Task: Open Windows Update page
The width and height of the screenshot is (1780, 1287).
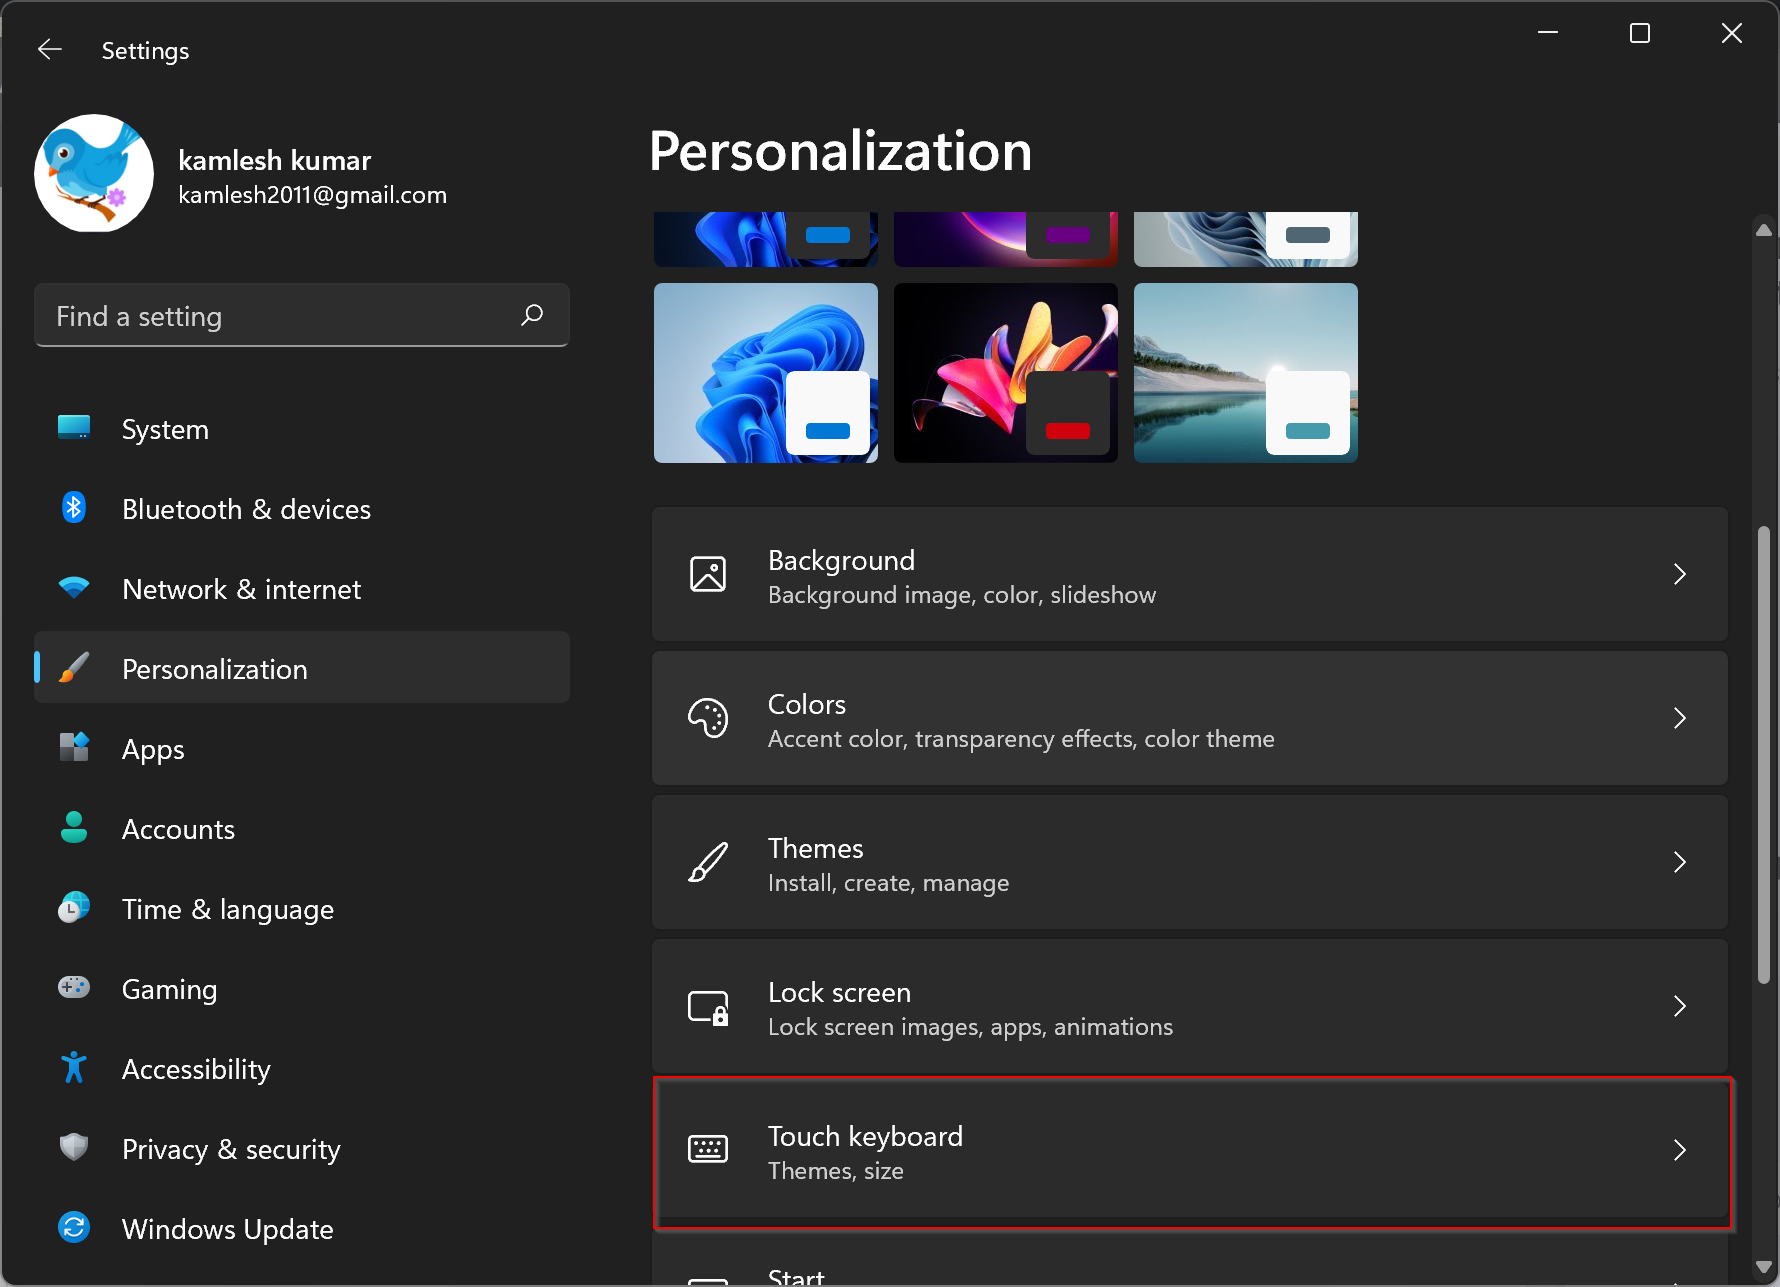Action: [x=302, y=1229]
